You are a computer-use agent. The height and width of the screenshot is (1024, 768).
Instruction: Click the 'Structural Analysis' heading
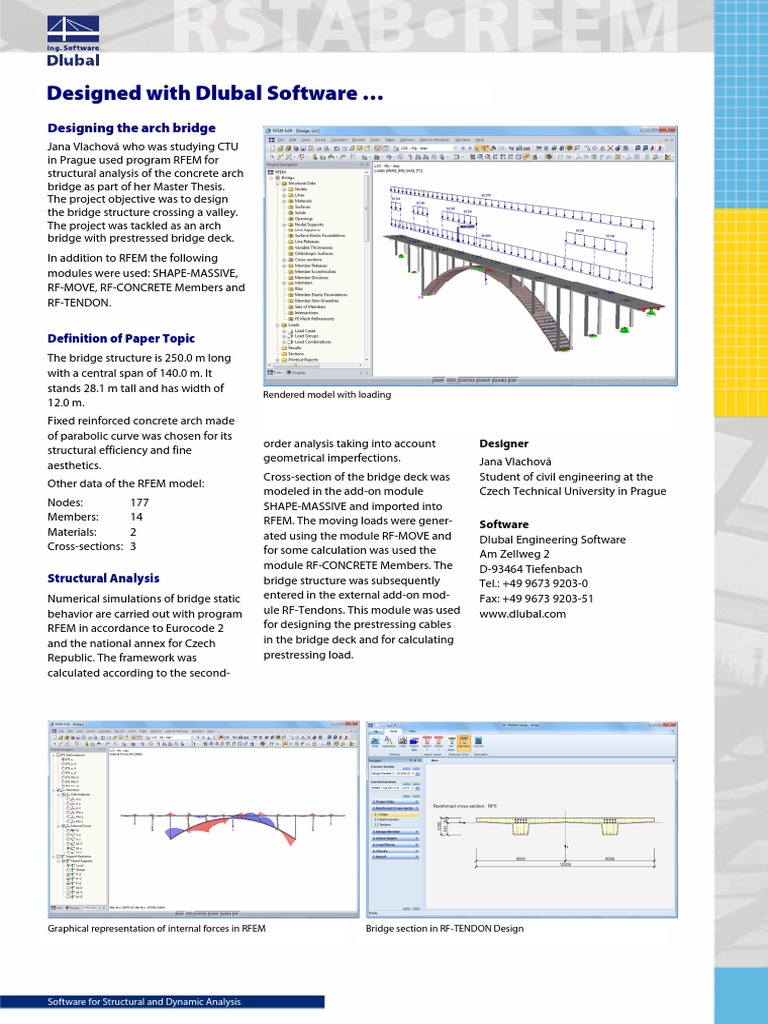pos(103,578)
